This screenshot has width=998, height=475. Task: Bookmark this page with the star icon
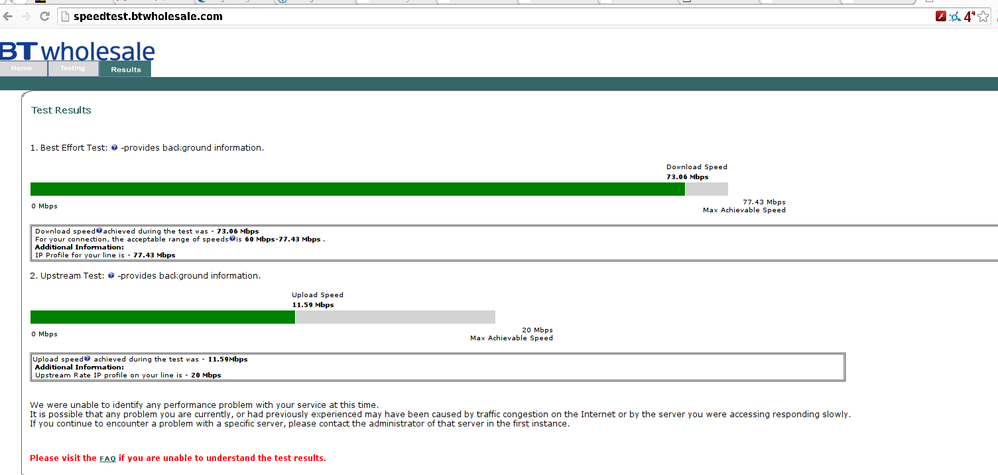pyautogui.click(x=984, y=17)
